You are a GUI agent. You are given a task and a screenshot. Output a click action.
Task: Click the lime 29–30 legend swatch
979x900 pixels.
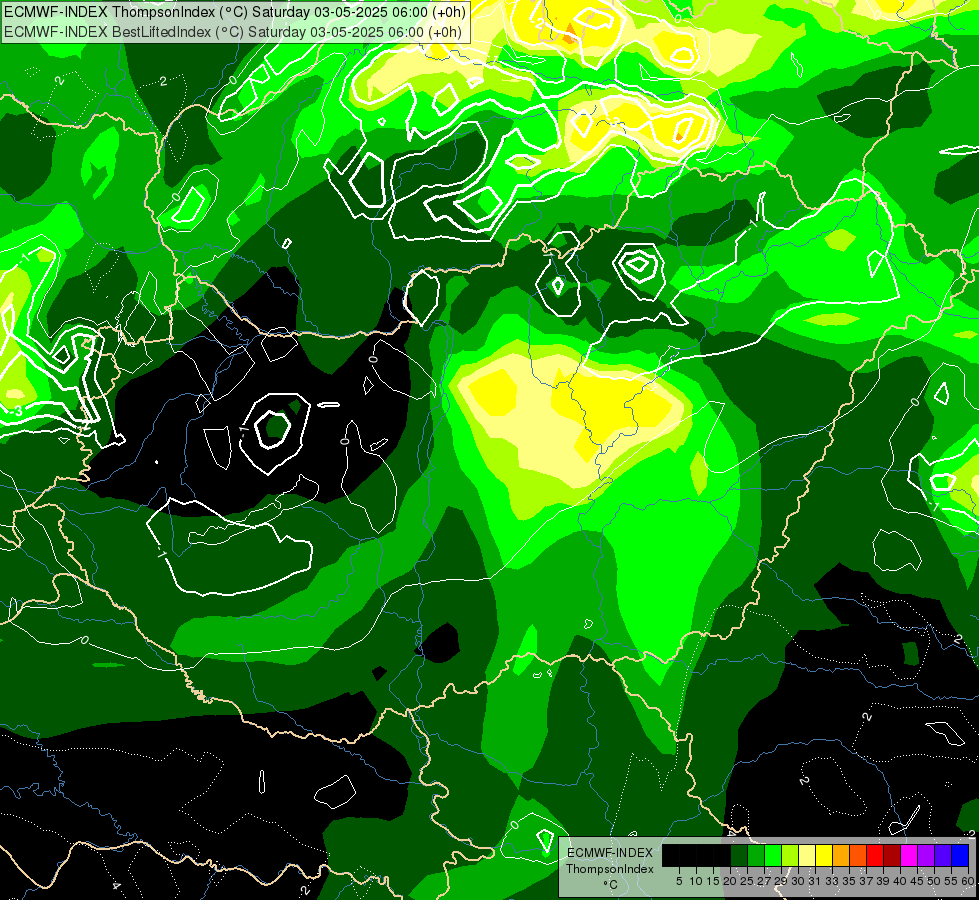[x=790, y=855]
